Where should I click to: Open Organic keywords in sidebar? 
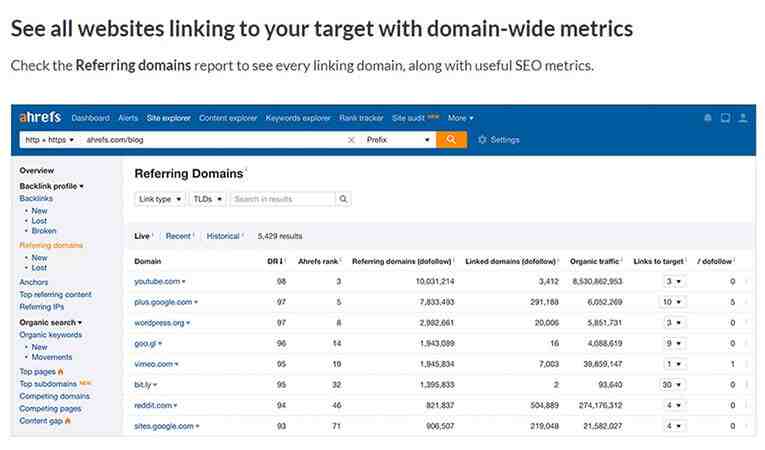51,335
